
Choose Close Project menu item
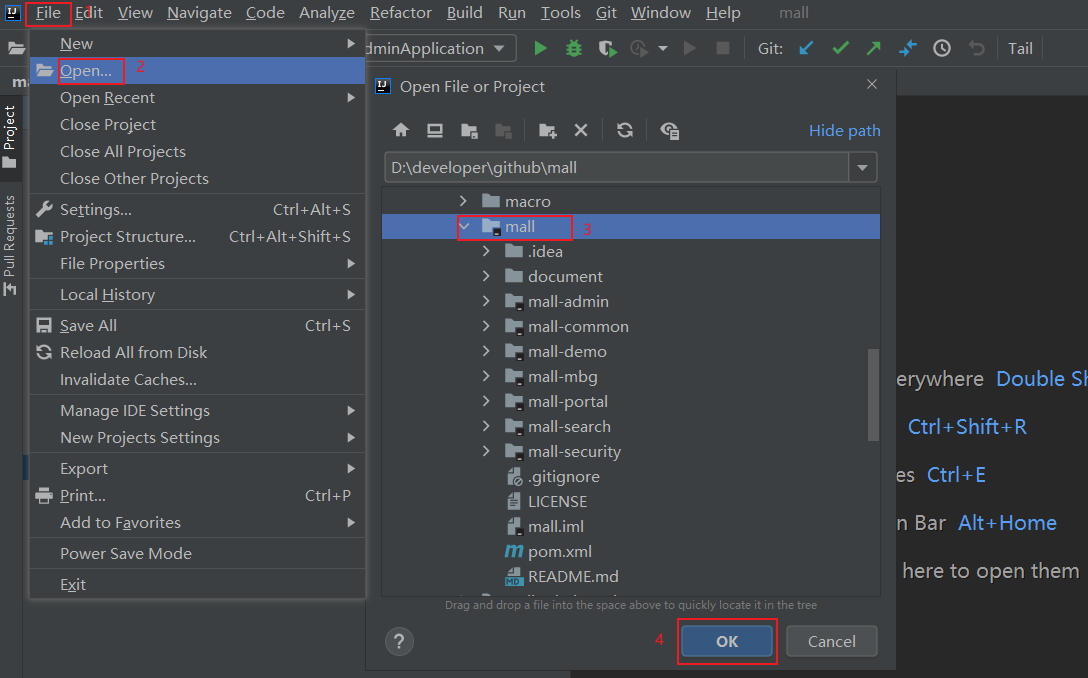tap(198, 125)
